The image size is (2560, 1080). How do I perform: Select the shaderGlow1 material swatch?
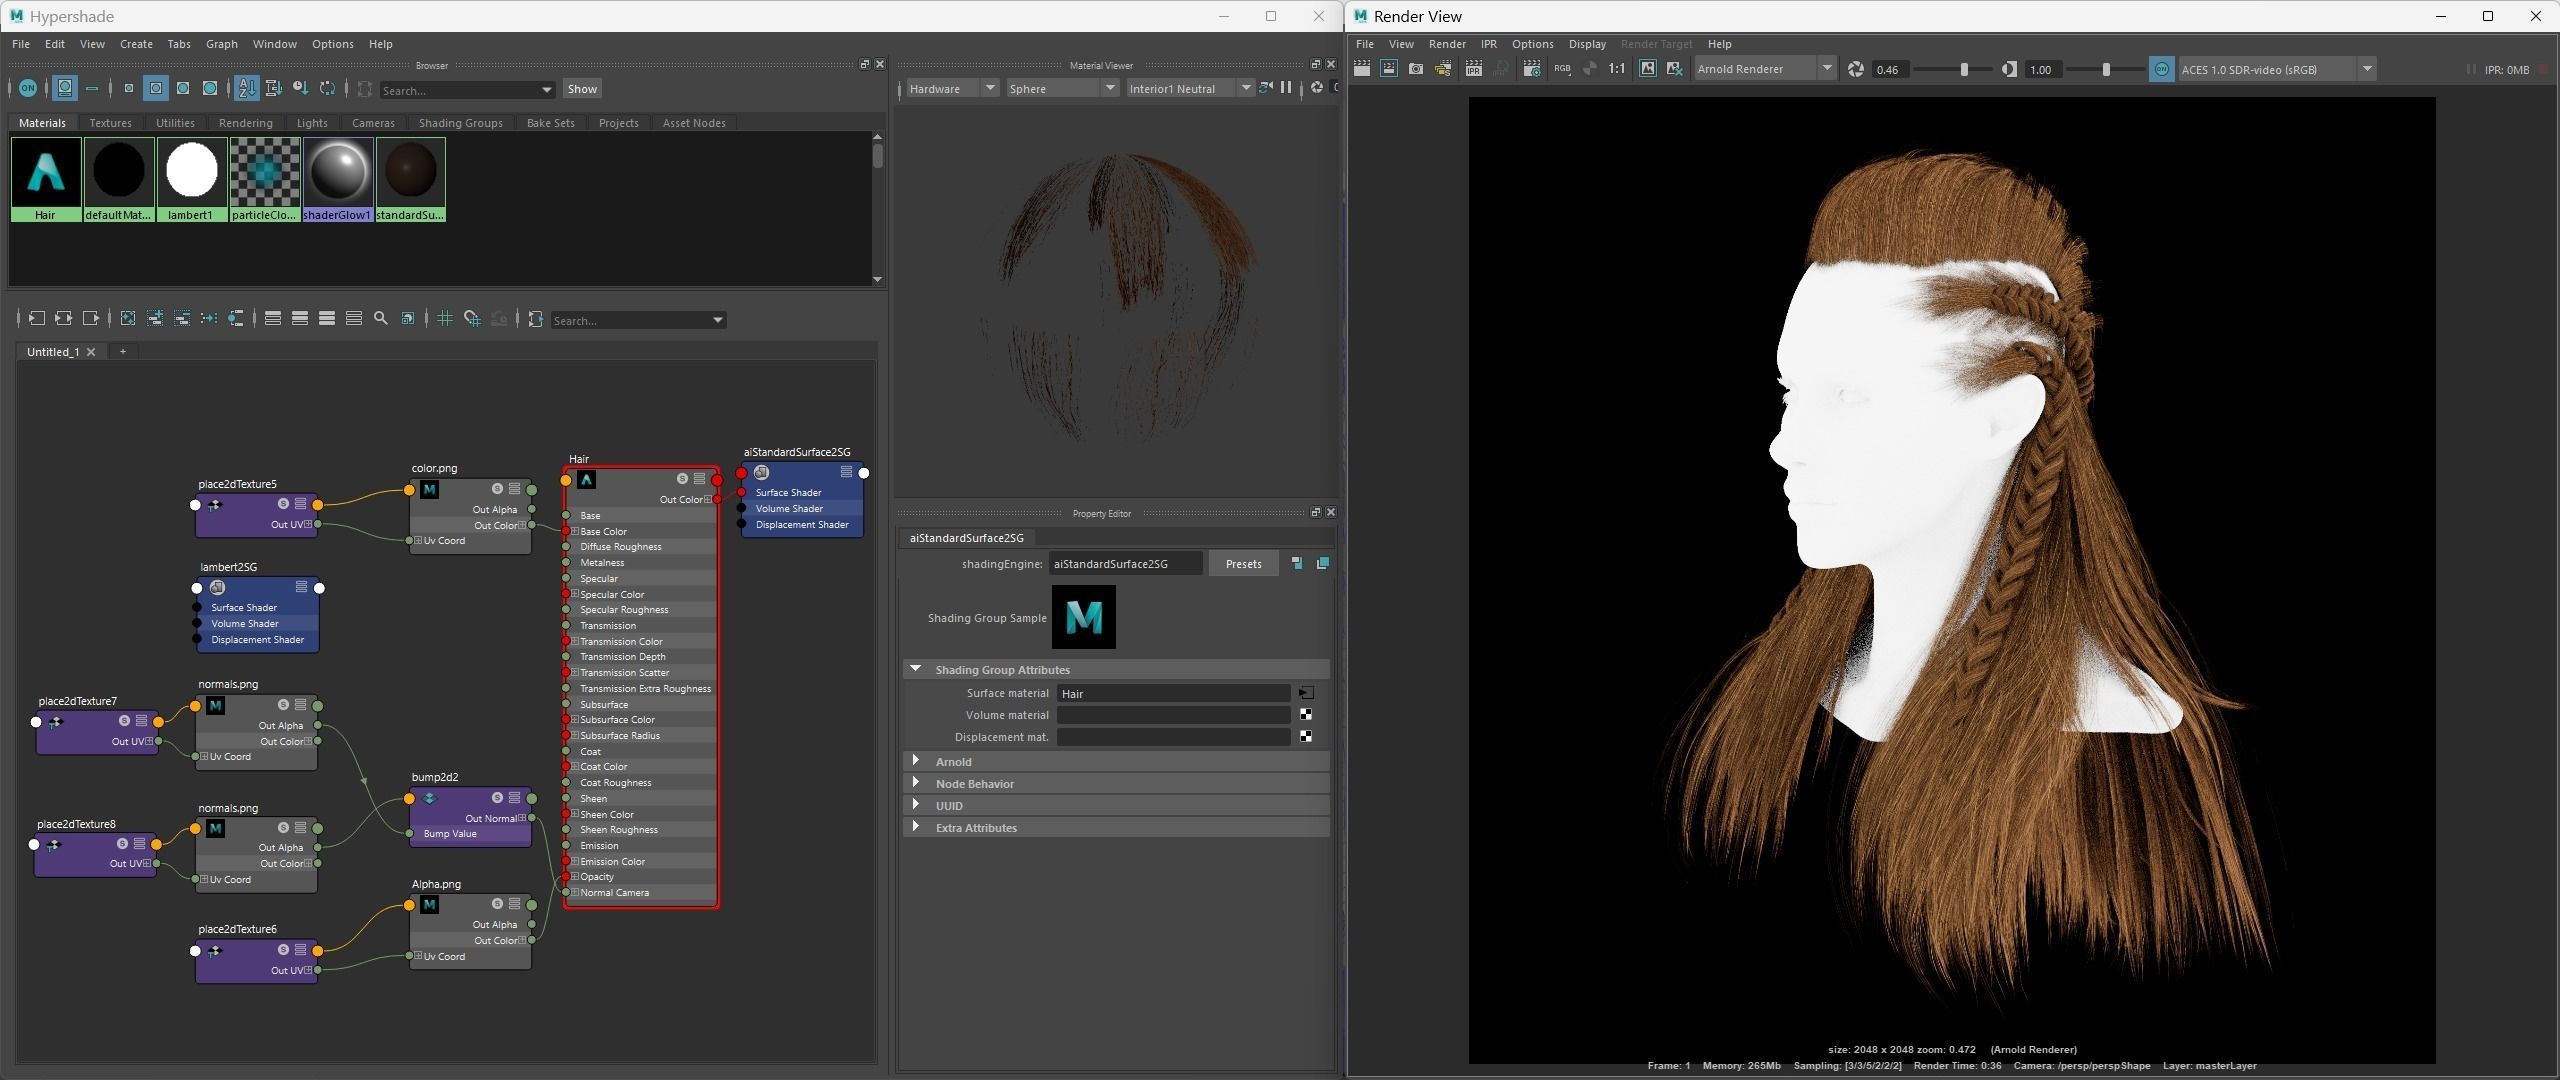tap(338, 179)
